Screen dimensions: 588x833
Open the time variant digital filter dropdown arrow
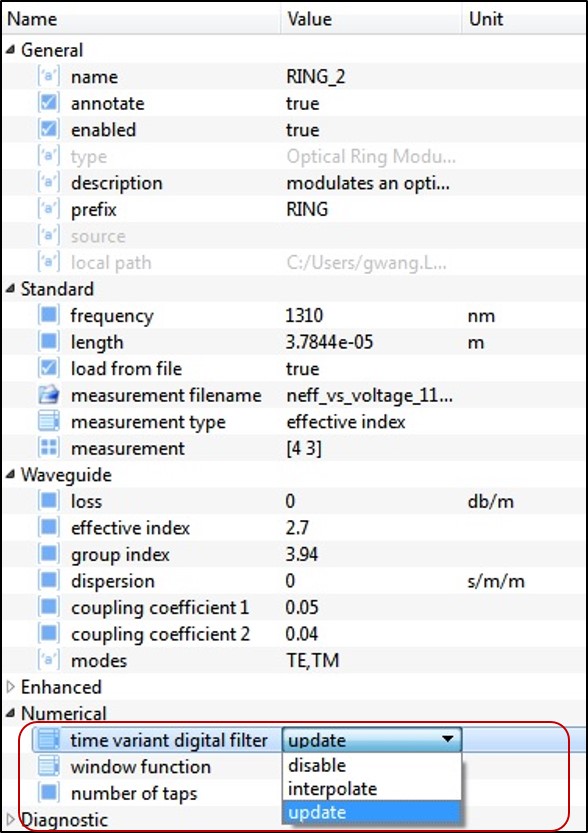pyautogui.click(x=448, y=740)
